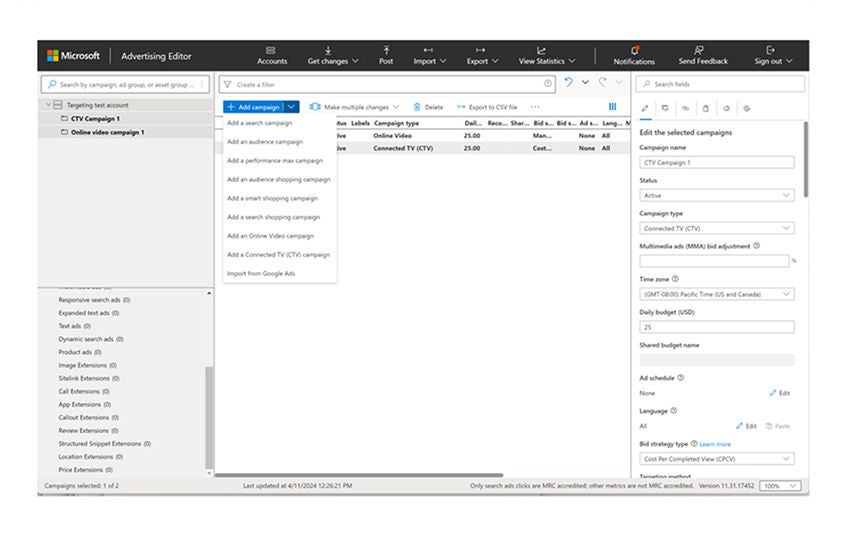Select the pencil edit tab in editor pane
Screen dimensions: 844x533
tap(645, 108)
